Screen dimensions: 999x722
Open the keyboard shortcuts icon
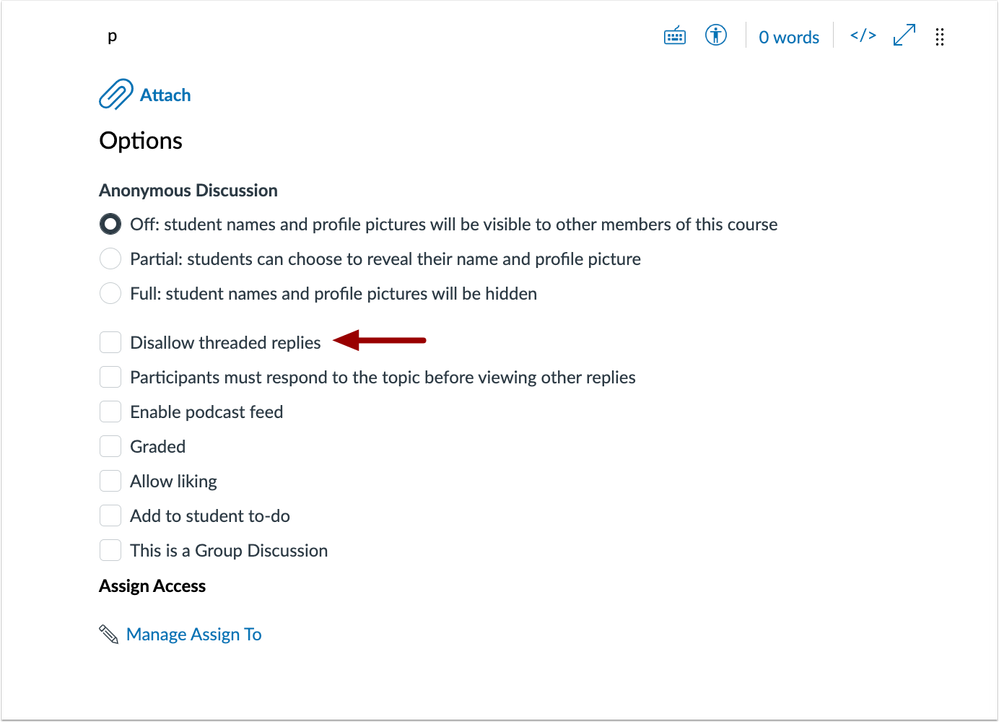click(675, 36)
